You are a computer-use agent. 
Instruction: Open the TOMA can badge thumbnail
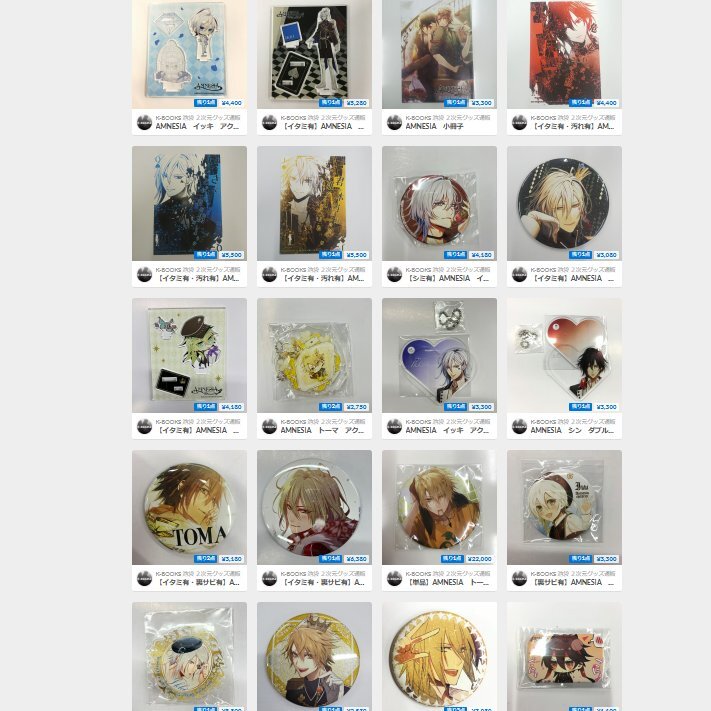190,507
